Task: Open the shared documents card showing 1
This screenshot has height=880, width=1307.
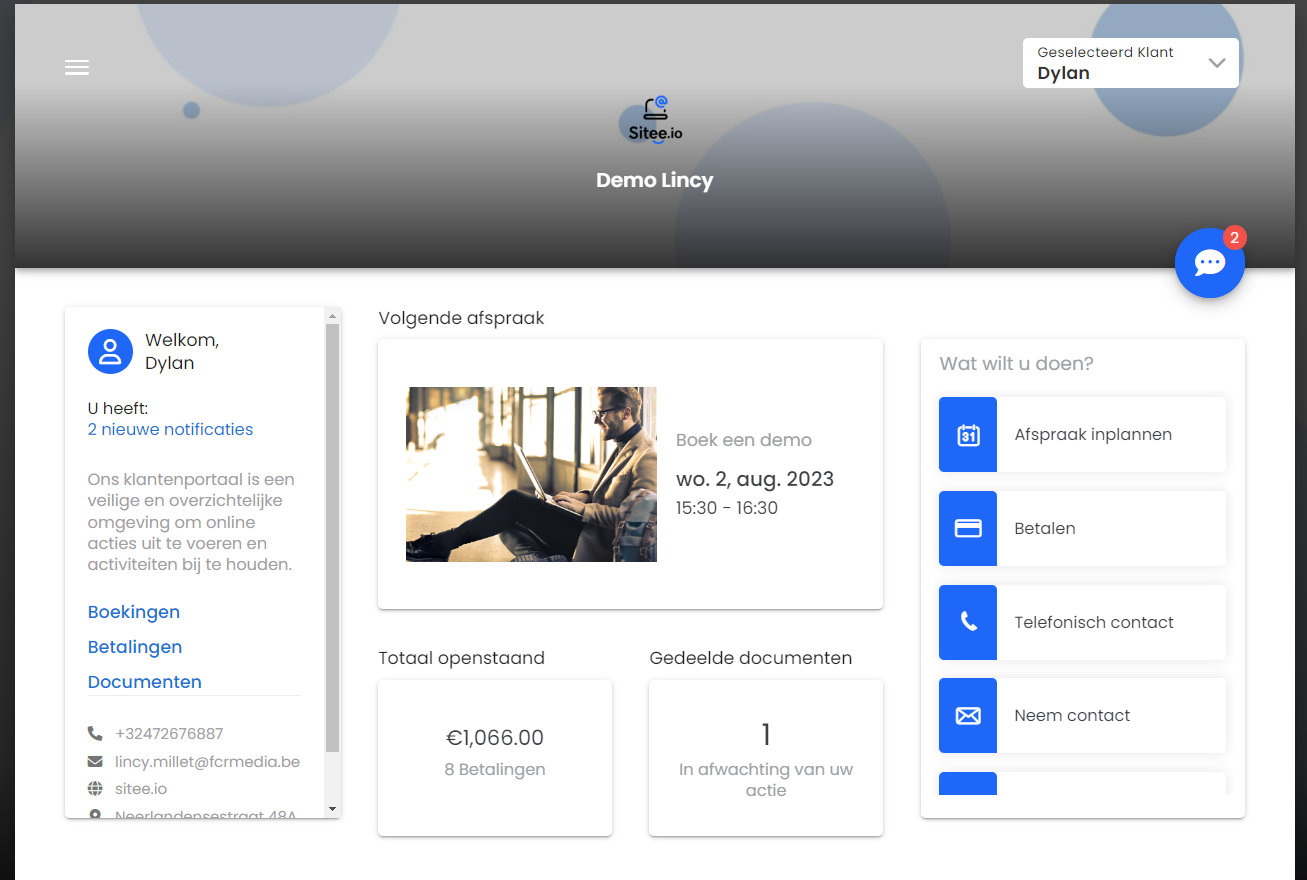Action: [x=766, y=758]
